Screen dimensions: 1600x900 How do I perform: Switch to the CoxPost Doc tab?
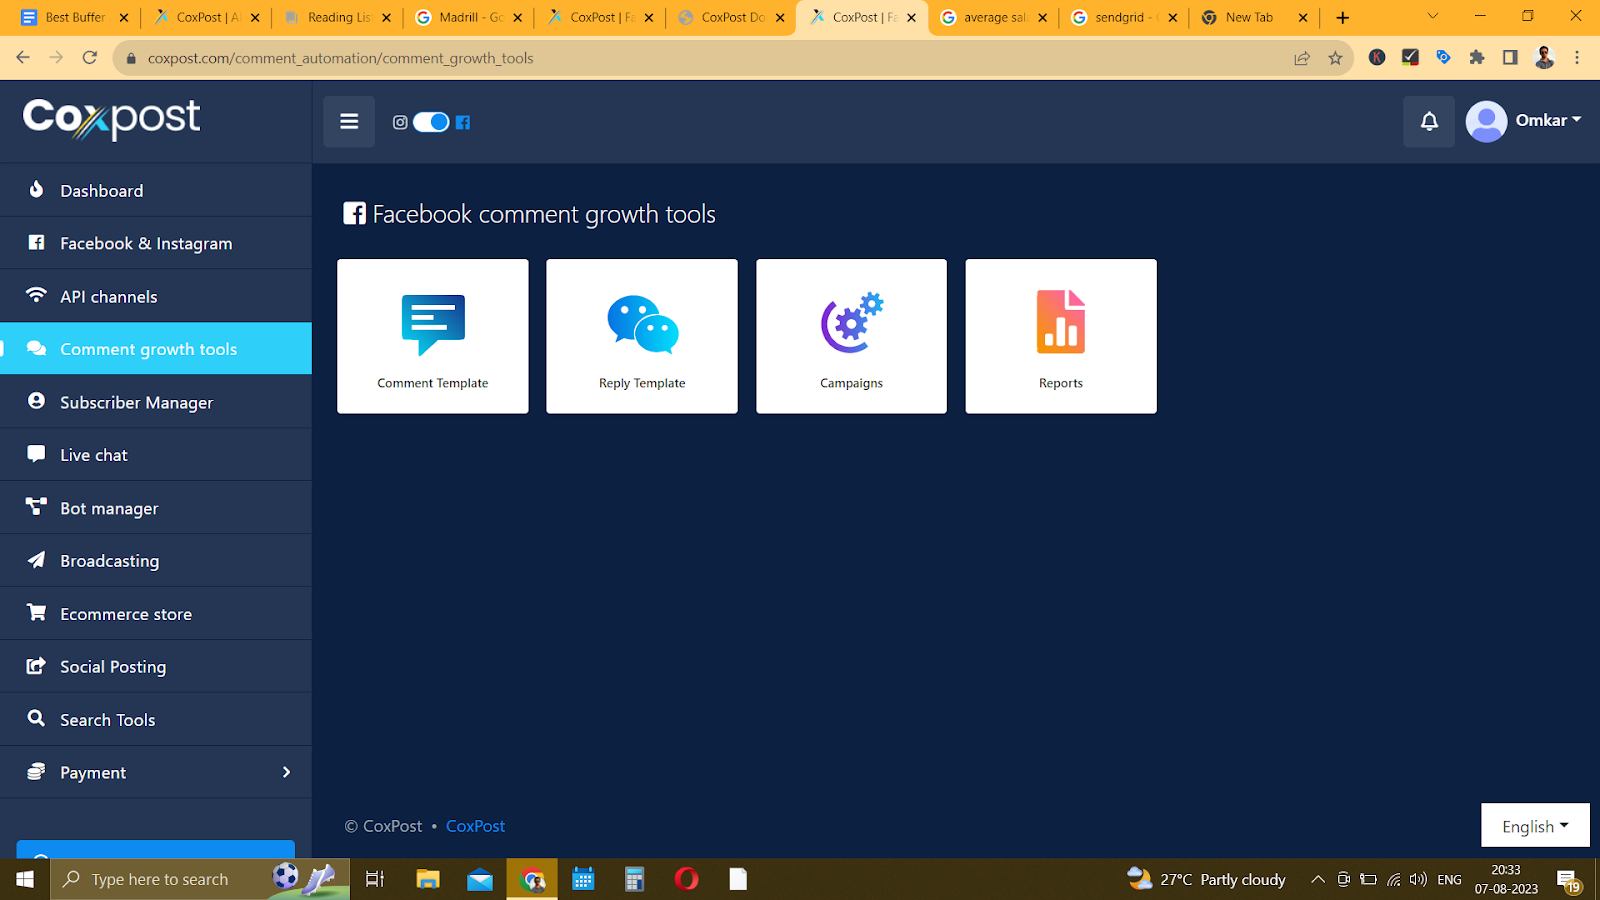(x=731, y=17)
